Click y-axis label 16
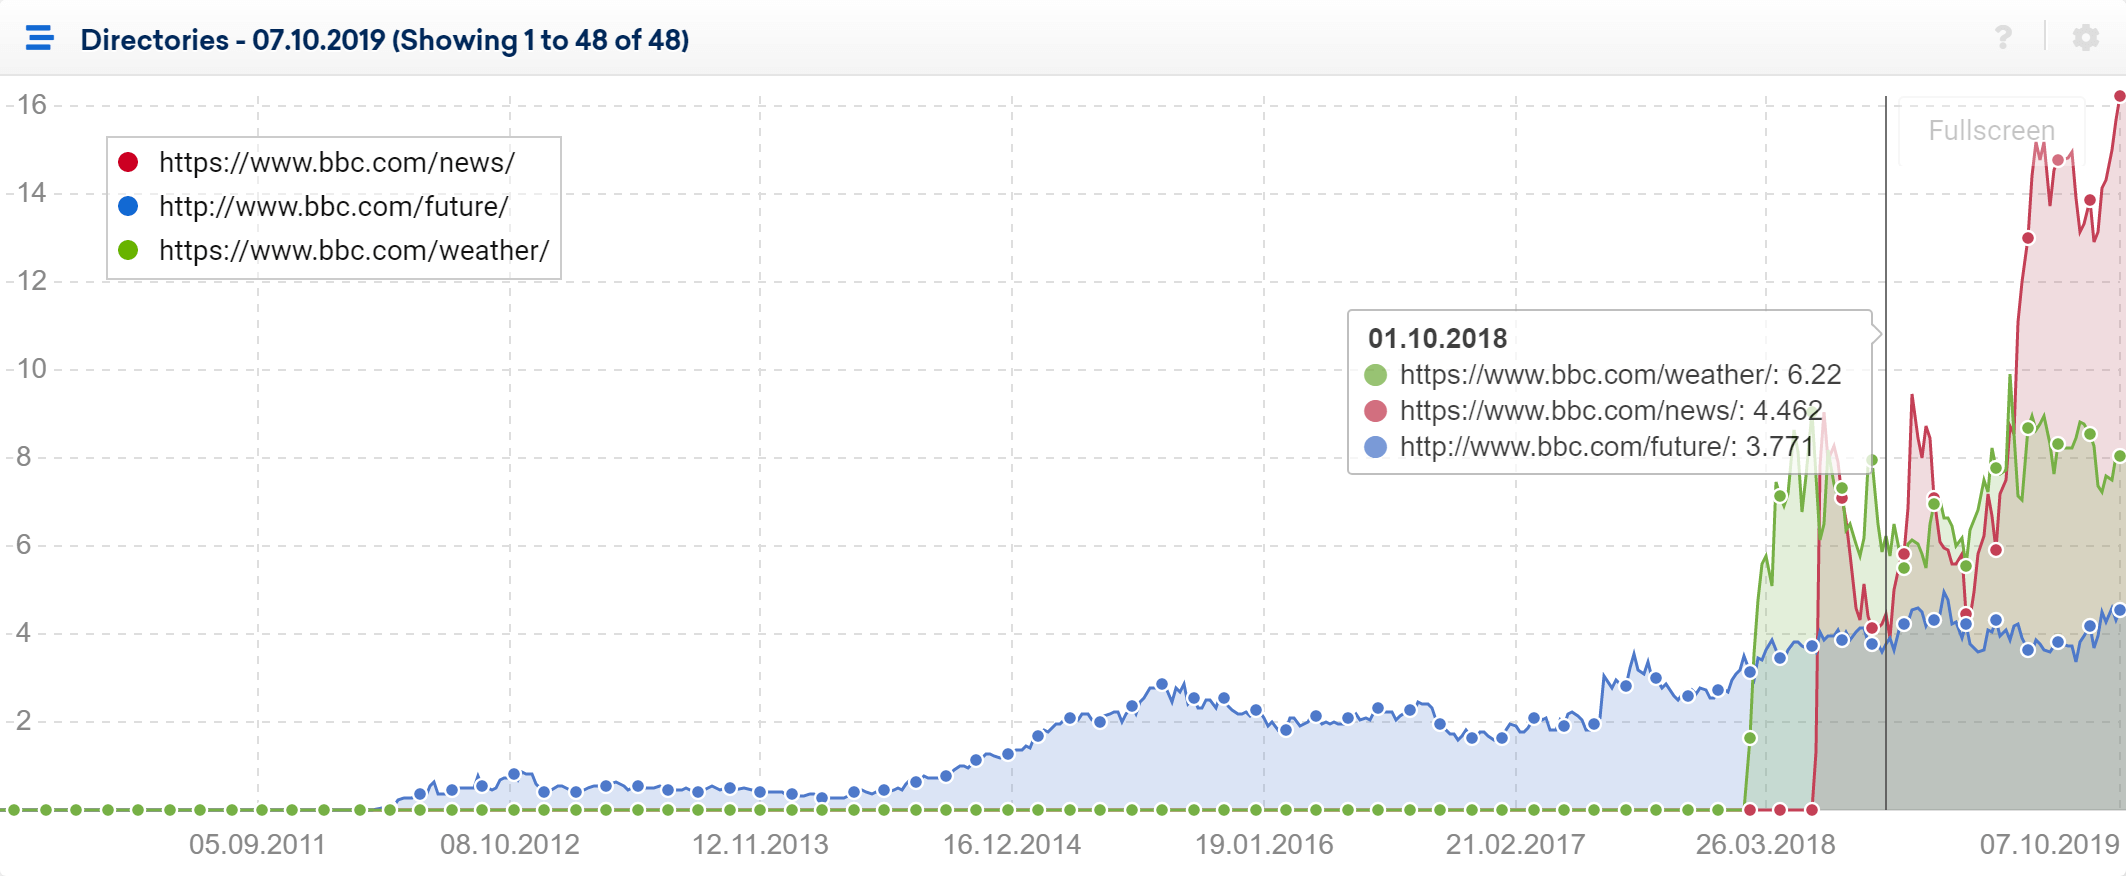The image size is (2126, 876). point(32,104)
